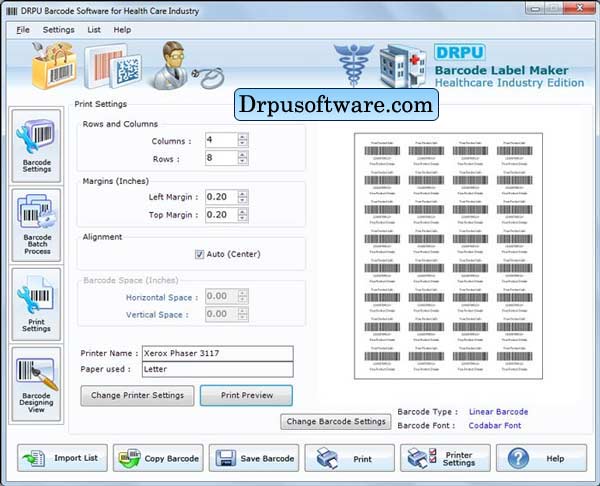The image size is (600, 486).
Task: Click the DRPU logo
Action: 460,52
